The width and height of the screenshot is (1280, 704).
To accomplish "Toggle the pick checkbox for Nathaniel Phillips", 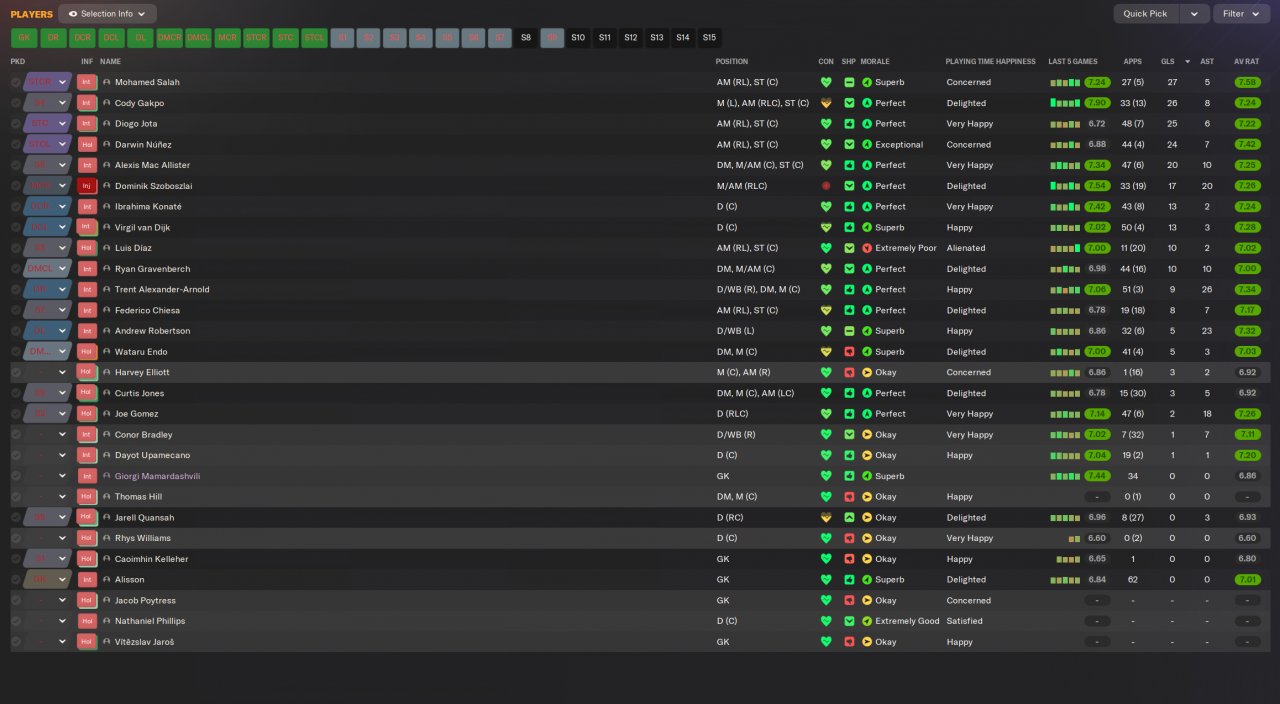I will coord(16,621).
